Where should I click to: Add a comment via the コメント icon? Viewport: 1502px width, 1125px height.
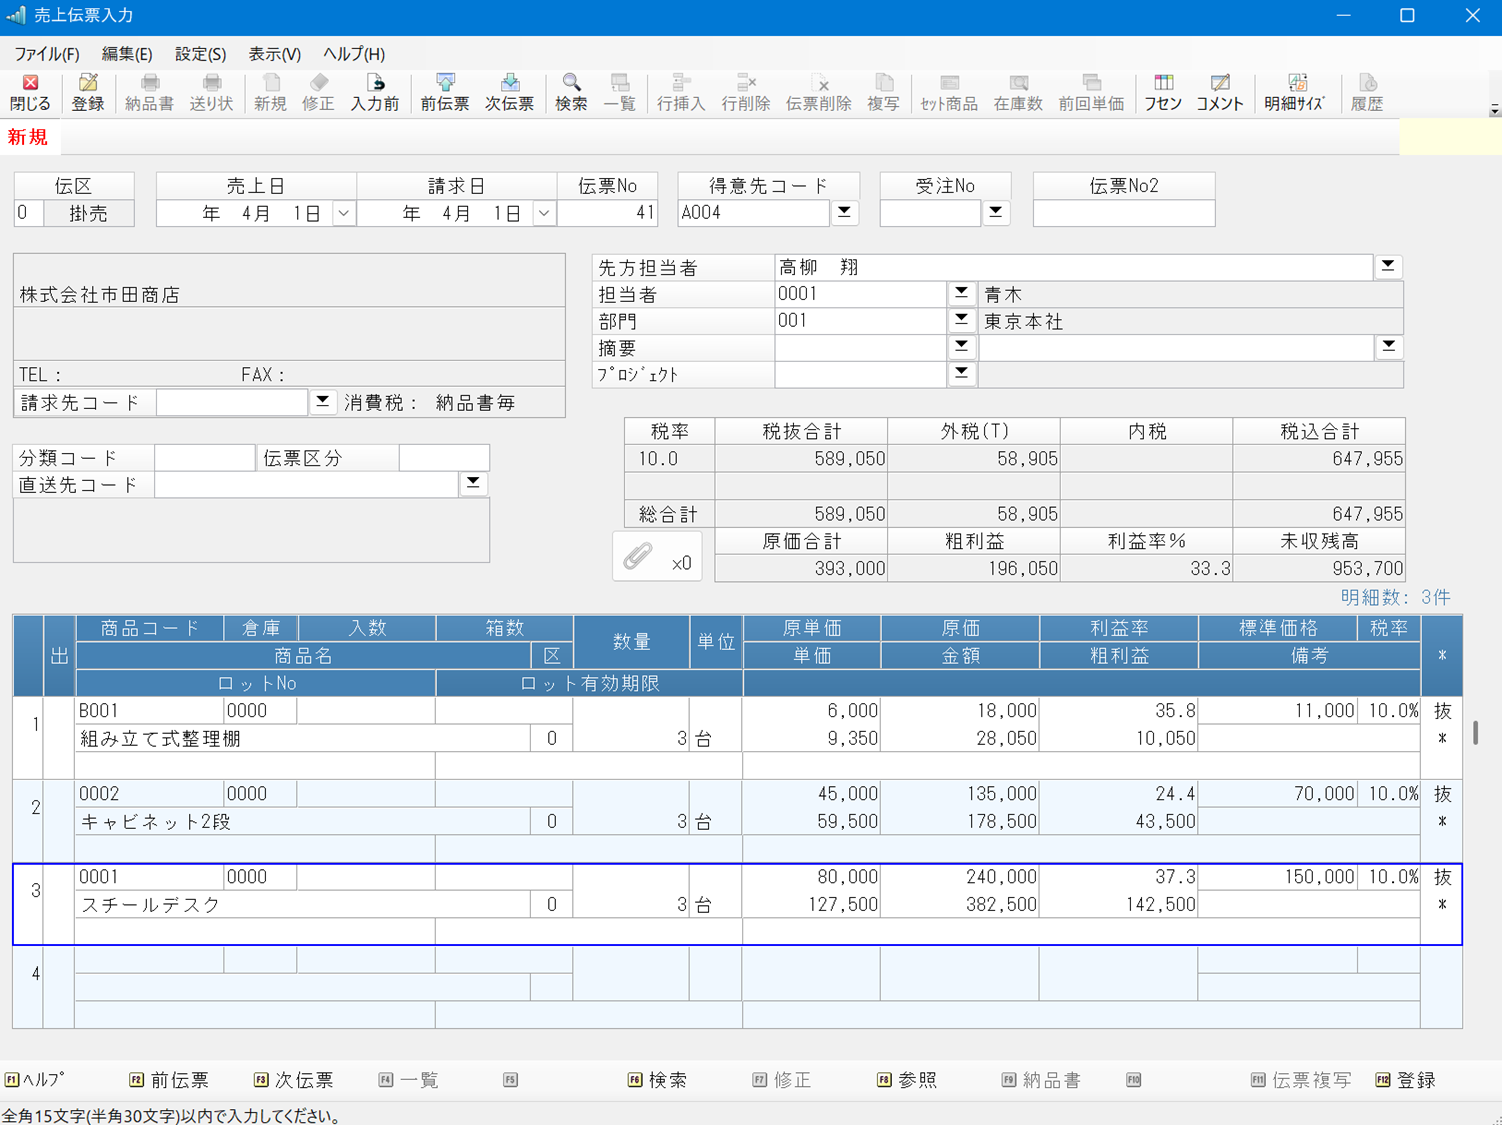1219,92
